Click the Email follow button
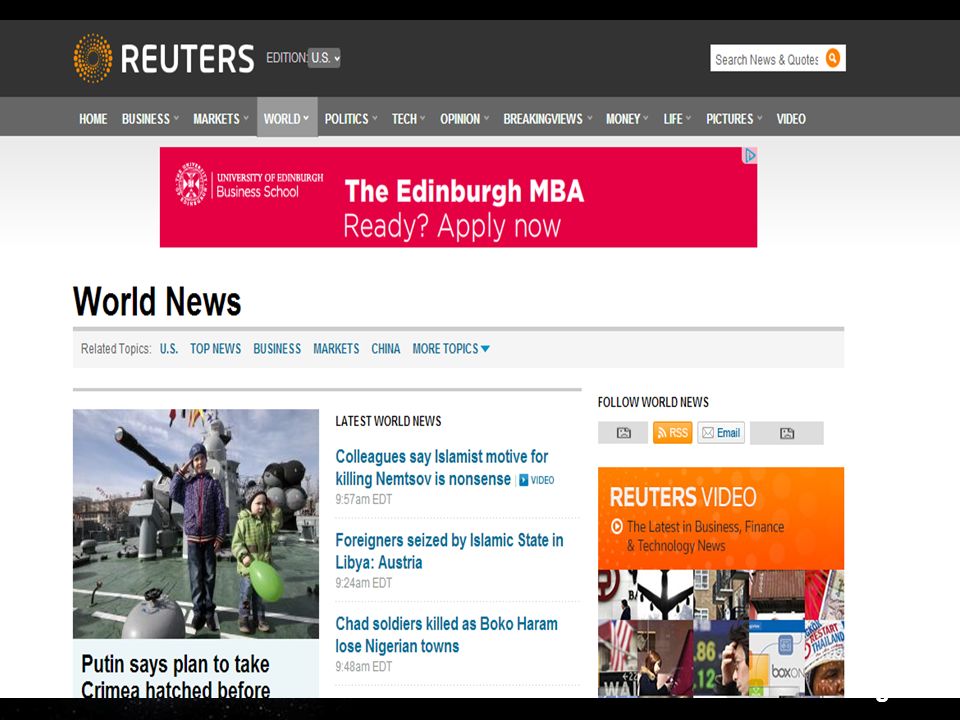The image size is (960, 720). click(x=721, y=433)
